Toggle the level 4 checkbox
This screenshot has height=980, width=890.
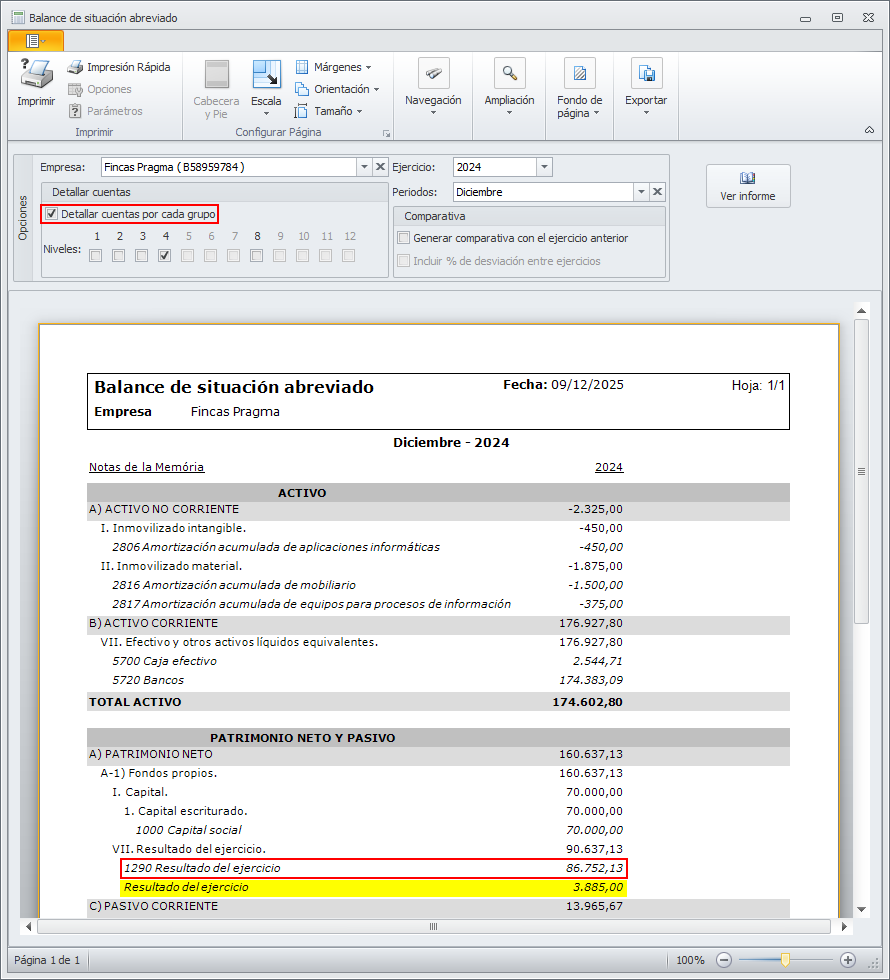pos(165,256)
